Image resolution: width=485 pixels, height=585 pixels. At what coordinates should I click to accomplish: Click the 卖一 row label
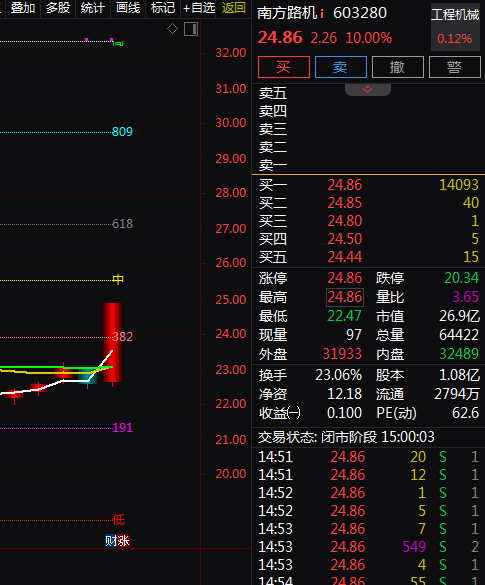coord(273,165)
